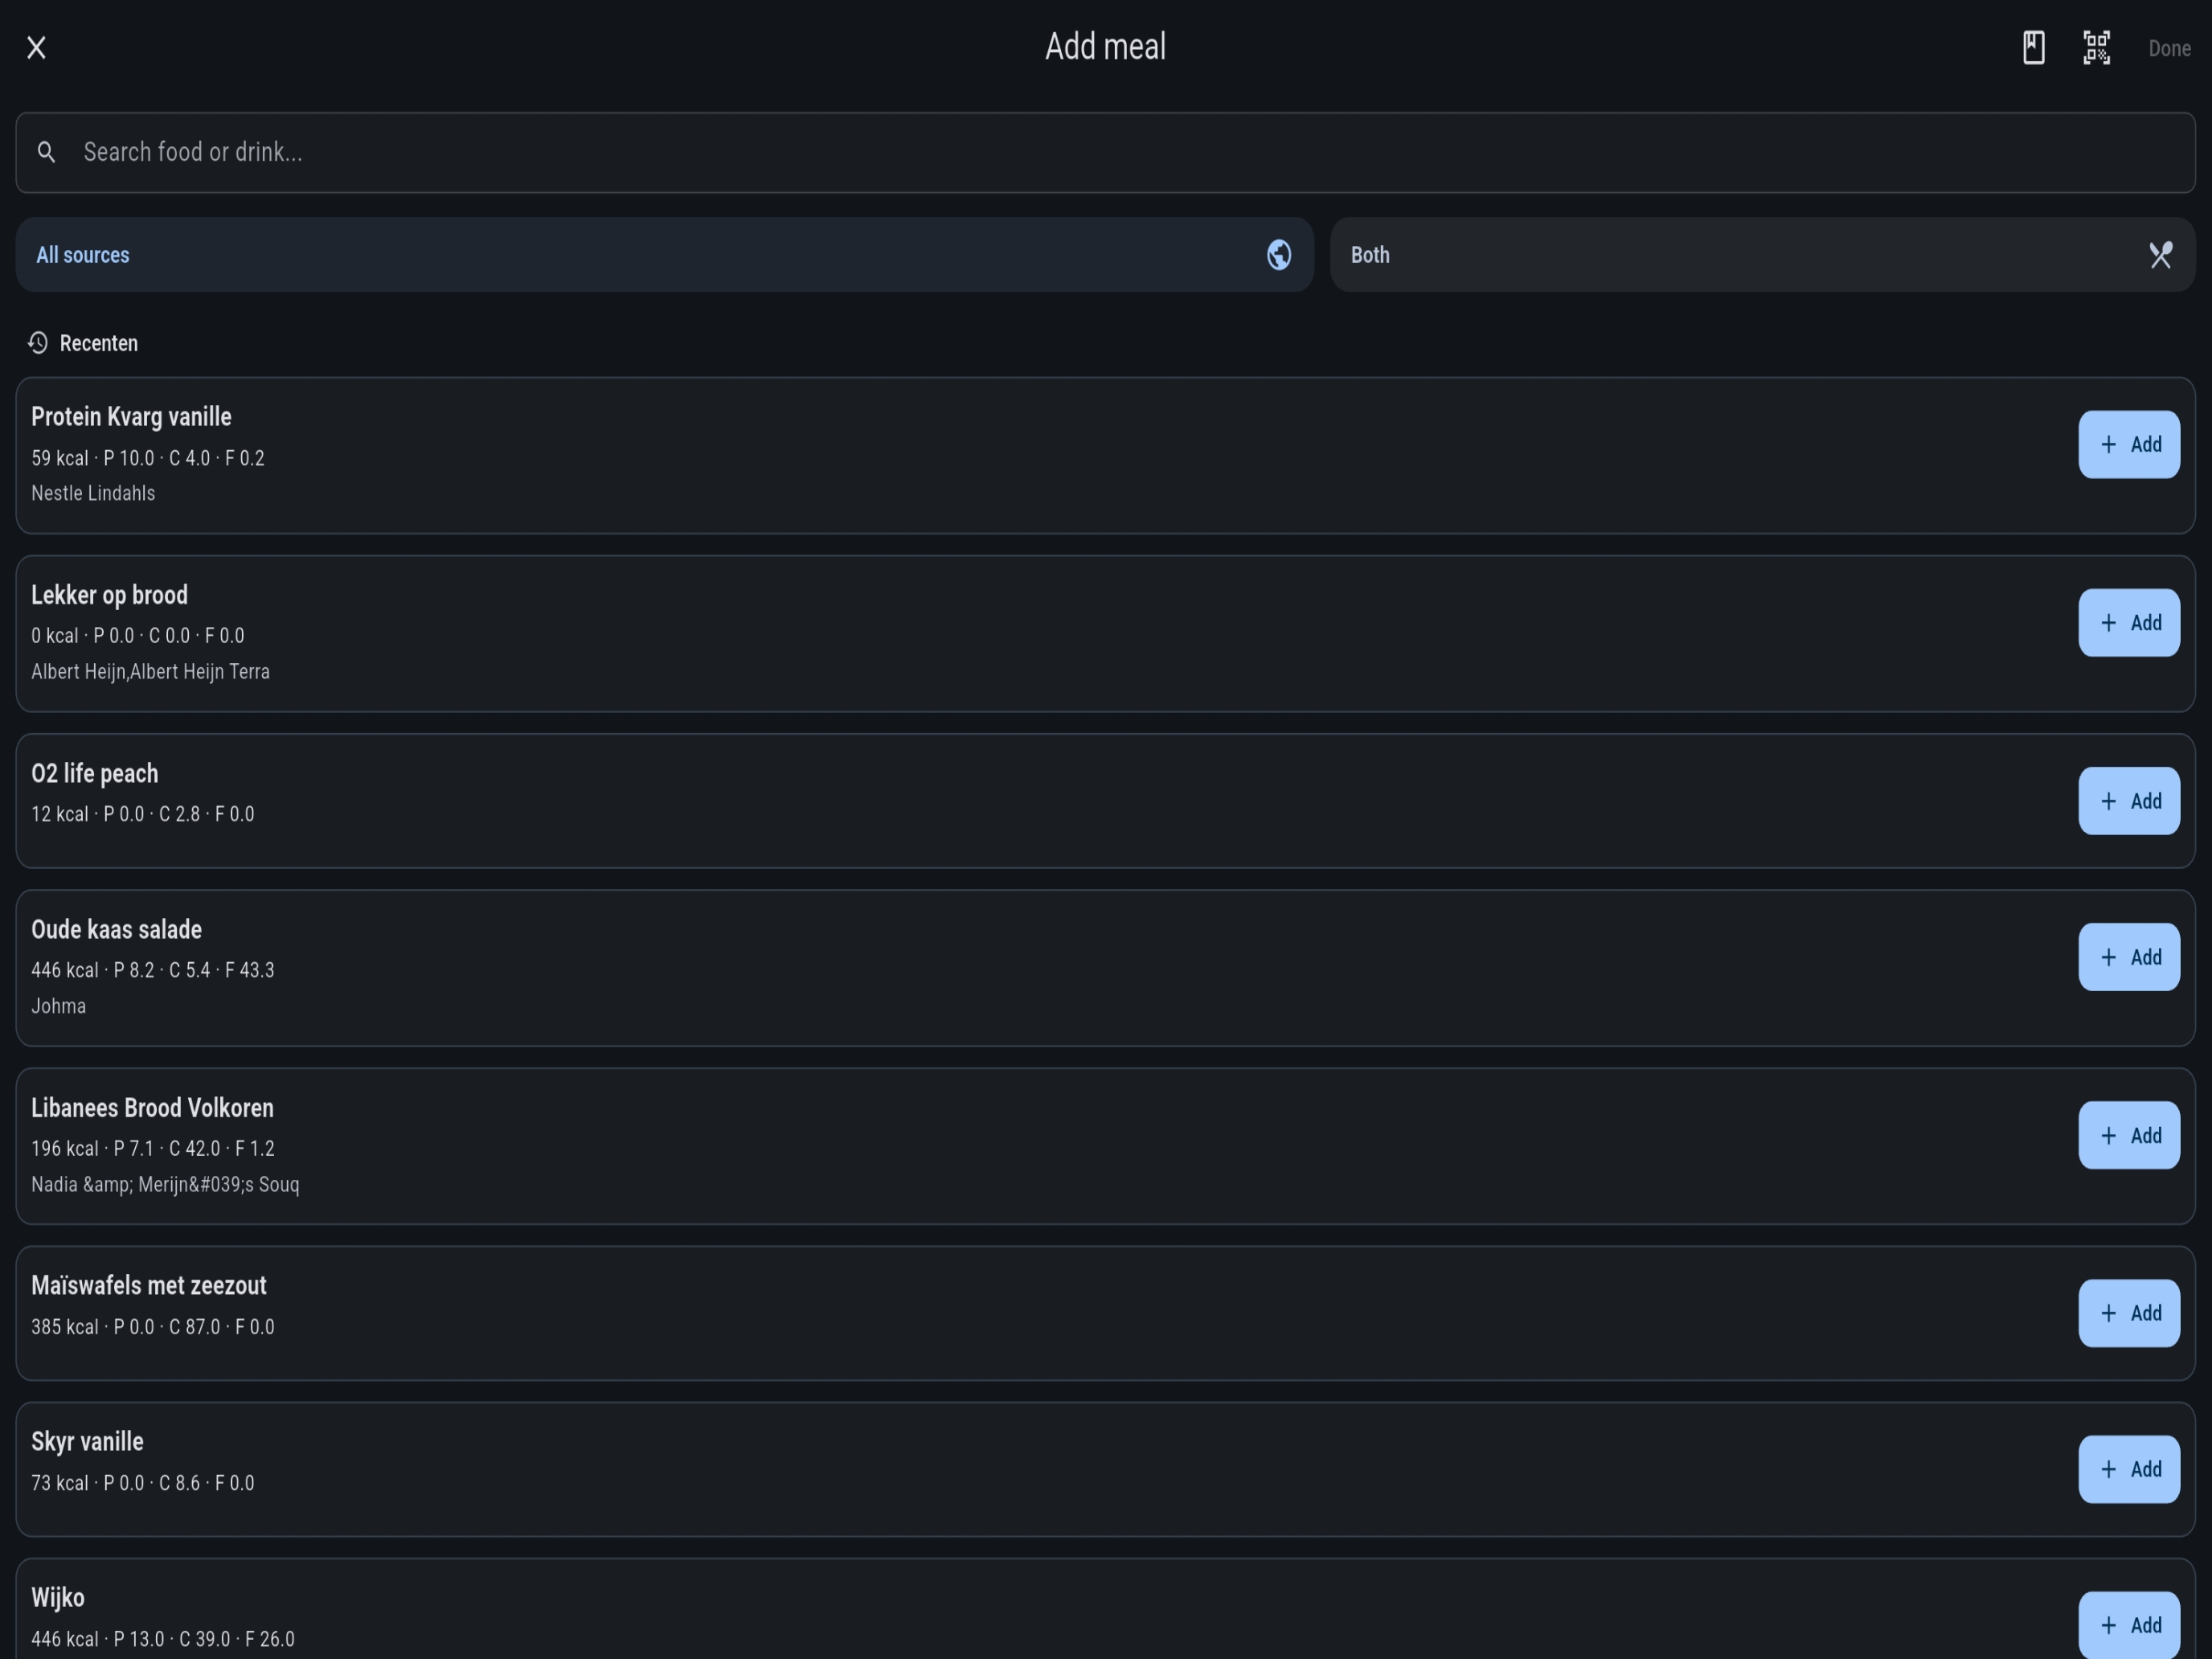Screen dimensions: 2212x1659
Task: Open Oude kaas salade entry title
Action: point(116,929)
